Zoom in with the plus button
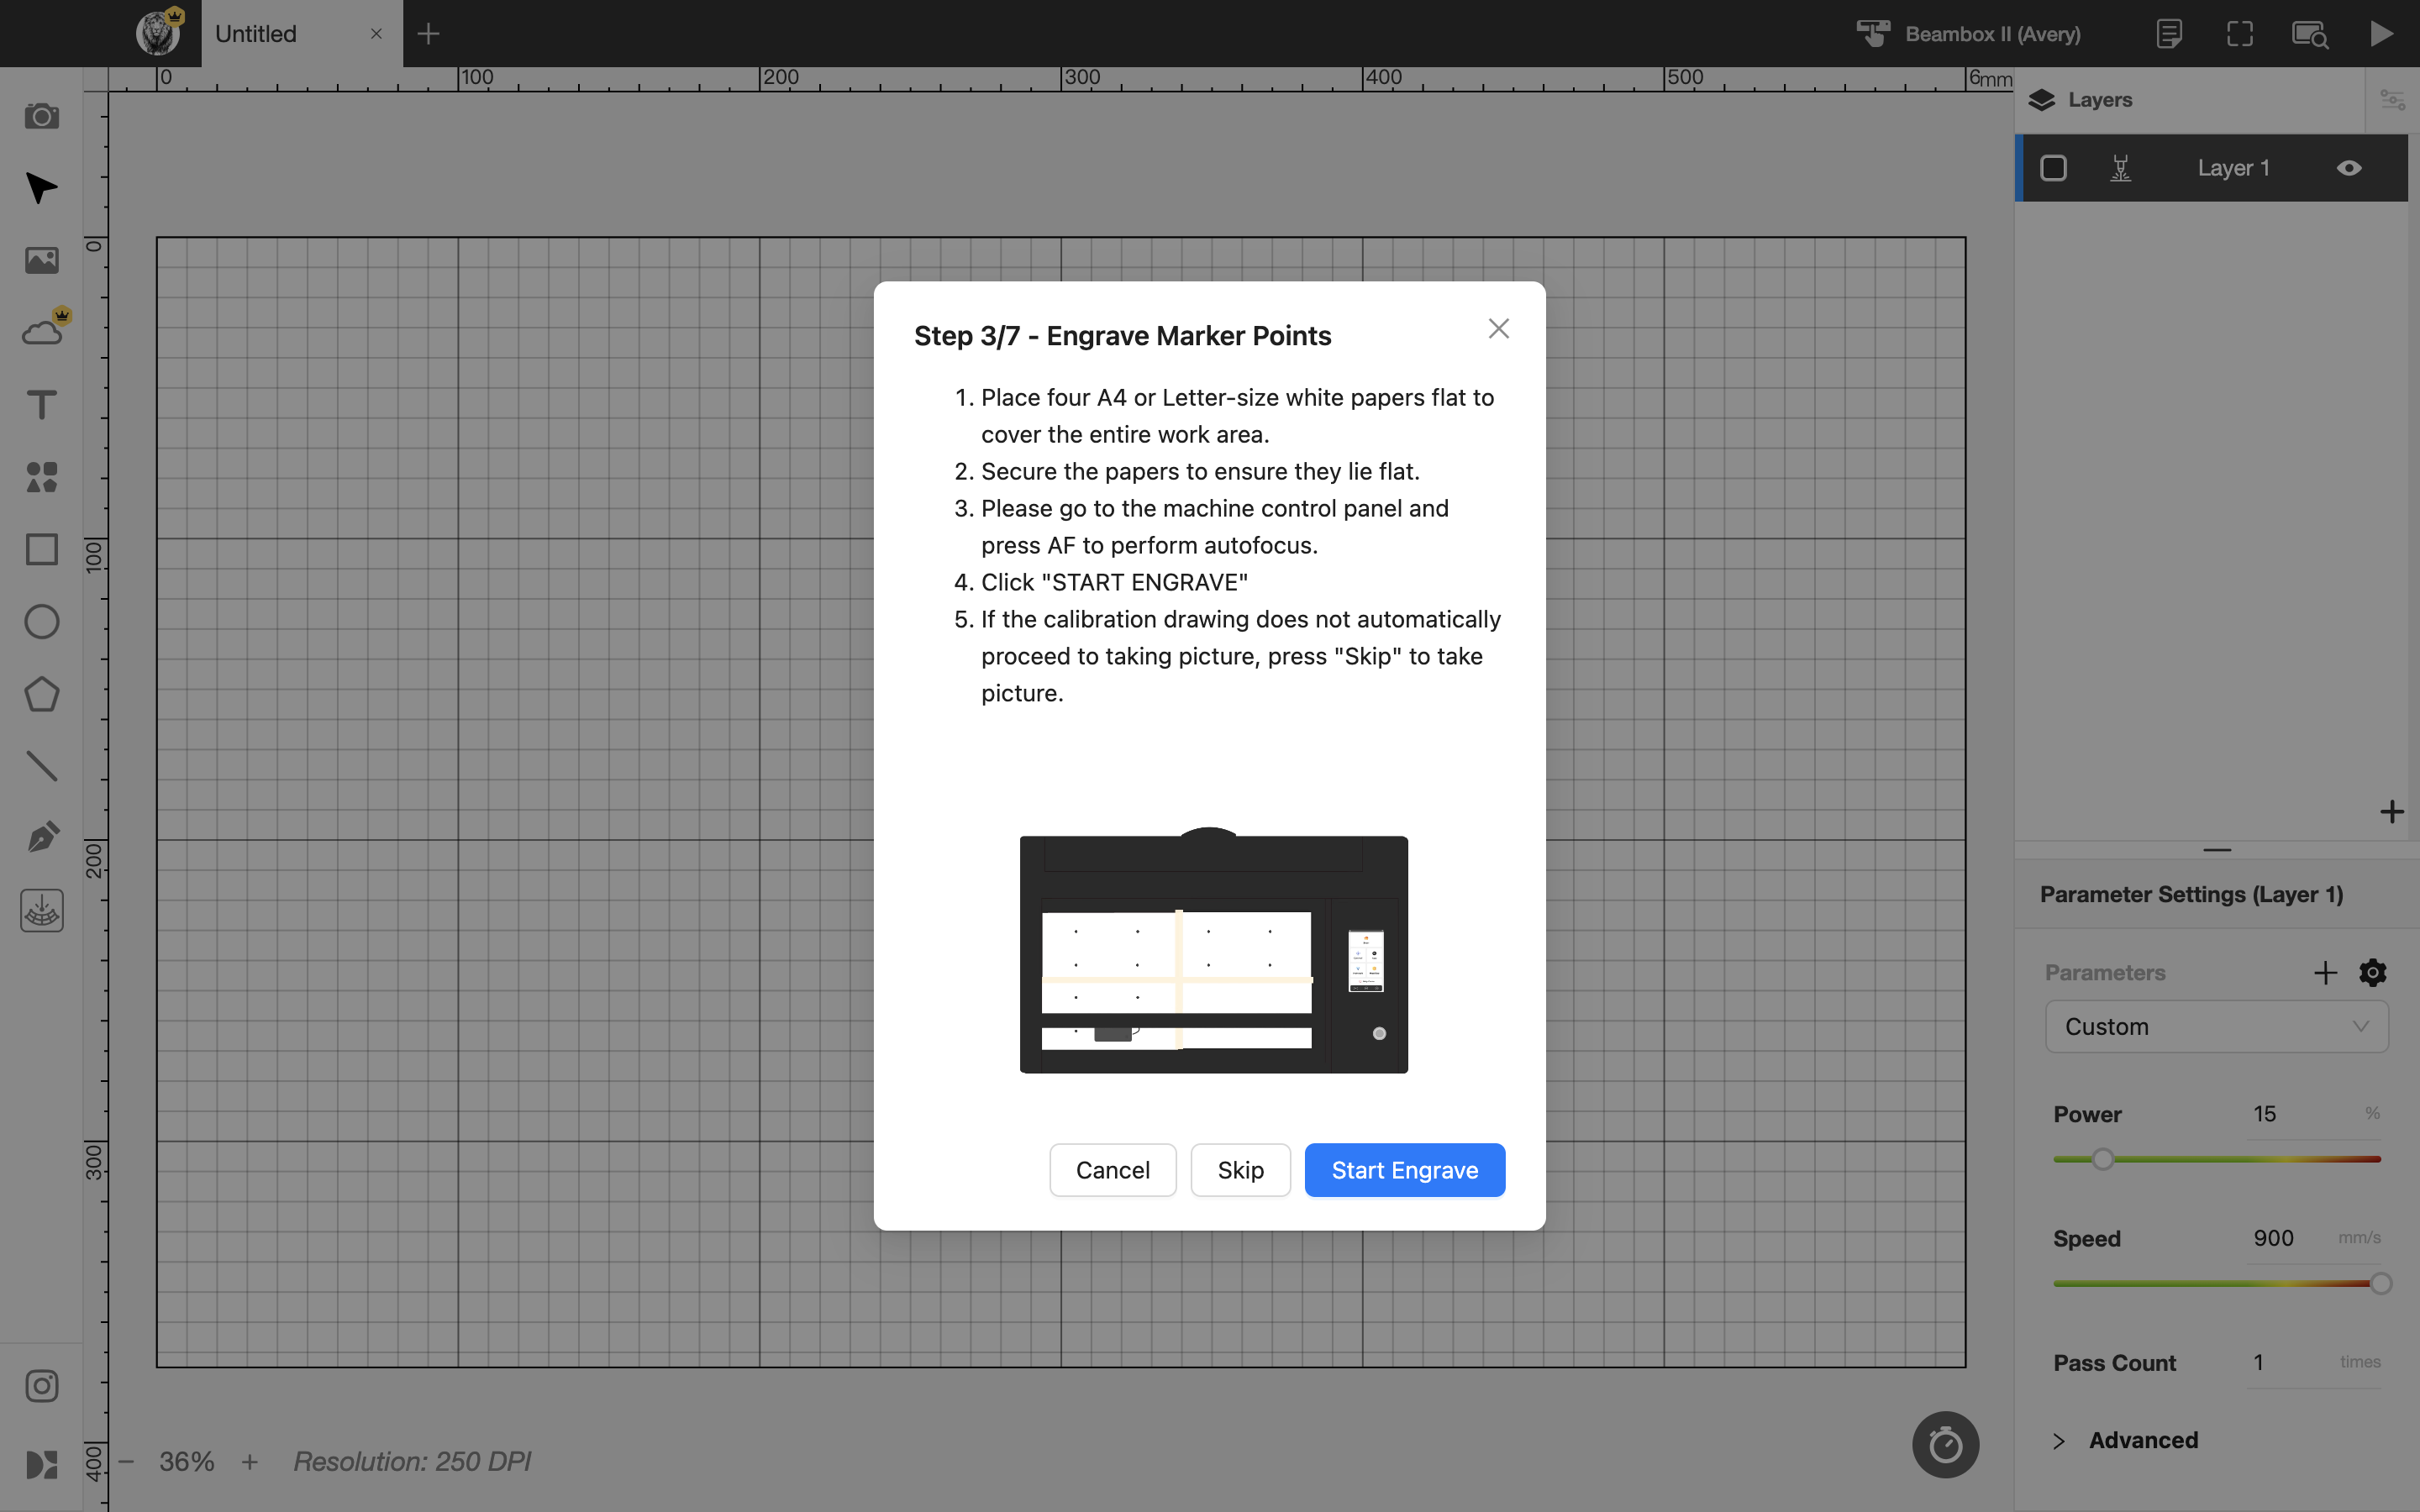This screenshot has width=2420, height=1512. point(250,1462)
